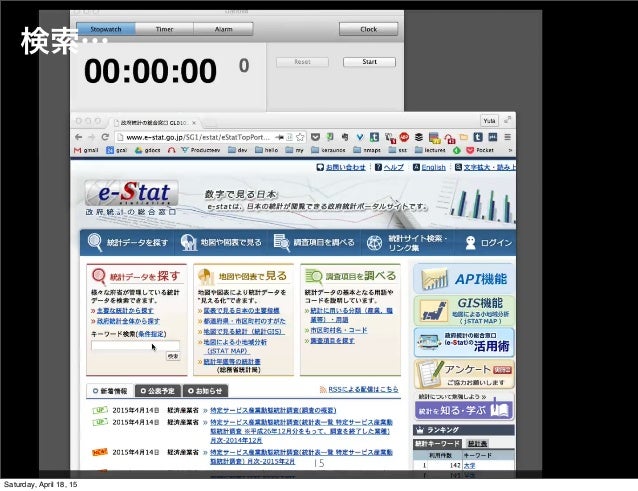Open 統計サイト検索・リンク集 in navigation bar
Viewport: 638px width, 491px height.
(x=408, y=242)
